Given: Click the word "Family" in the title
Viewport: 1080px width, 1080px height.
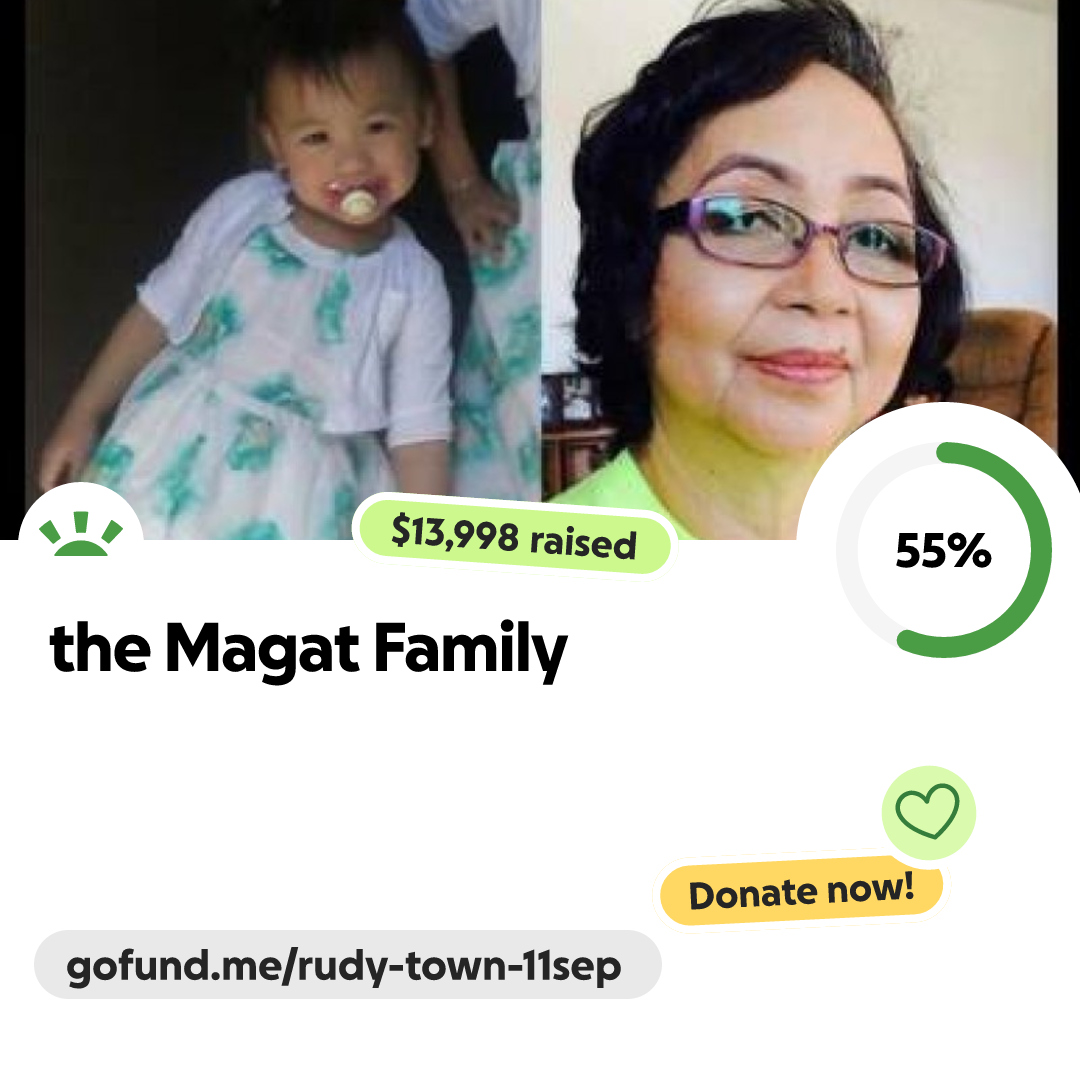Looking at the screenshot, I should pos(470,650).
